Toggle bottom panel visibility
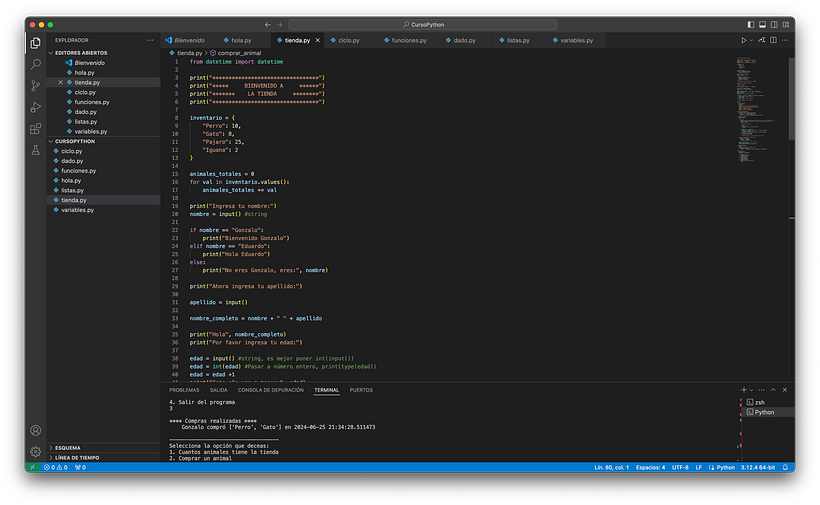Image resolution: width=820 pixels, height=505 pixels. [x=762, y=25]
